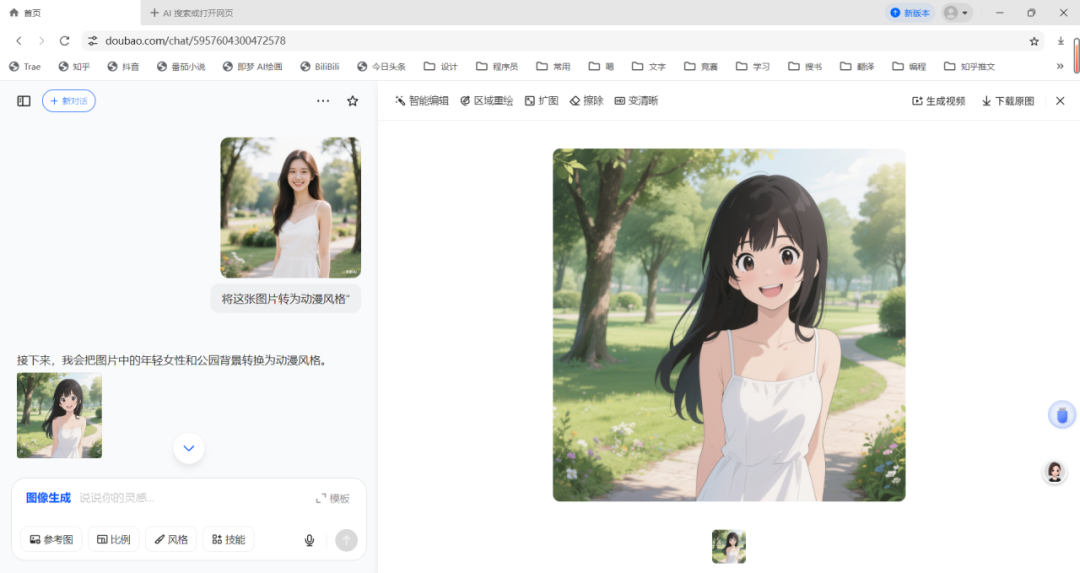This screenshot has height=573, width=1080.
Task: Select the 擦除 erase tool
Action: pos(587,101)
